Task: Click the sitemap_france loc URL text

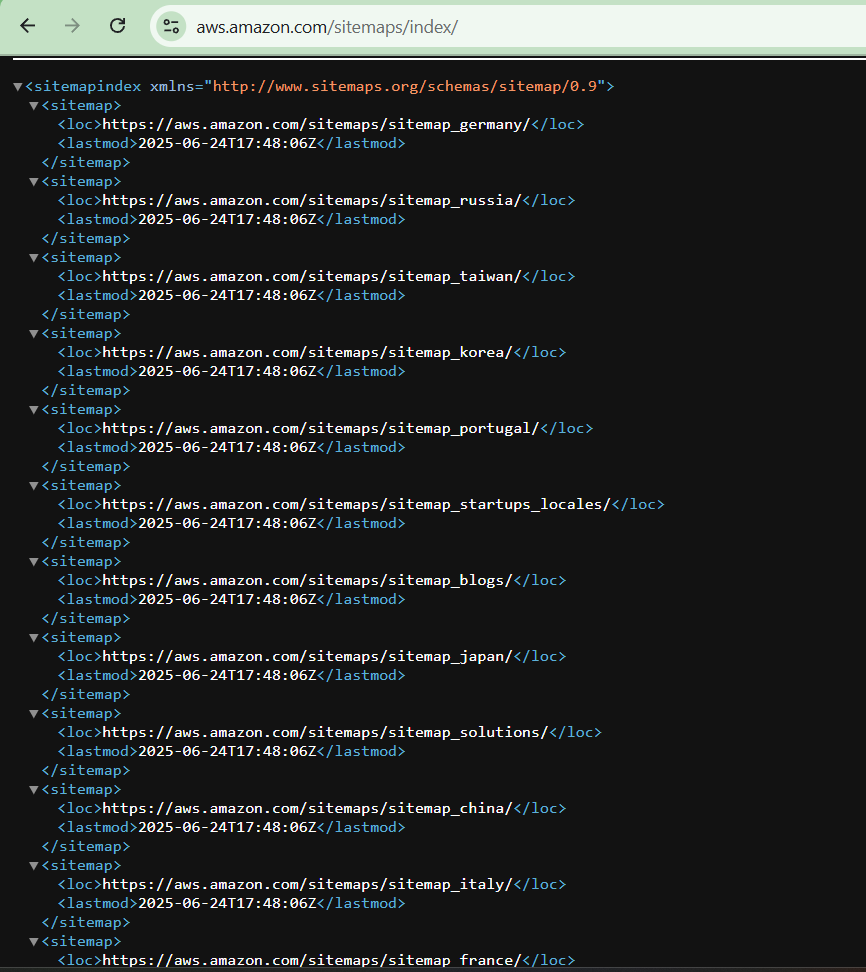Action: (x=312, y=960)
